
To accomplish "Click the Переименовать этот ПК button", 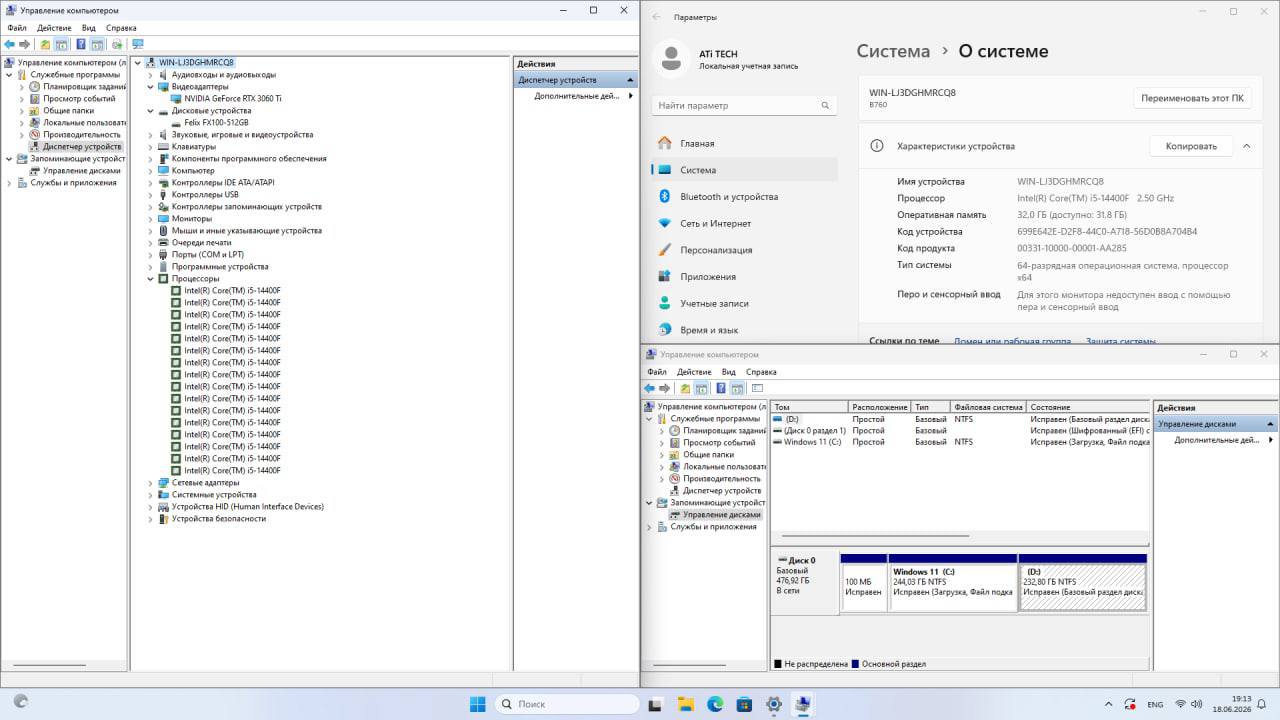I will [1192, 98].
